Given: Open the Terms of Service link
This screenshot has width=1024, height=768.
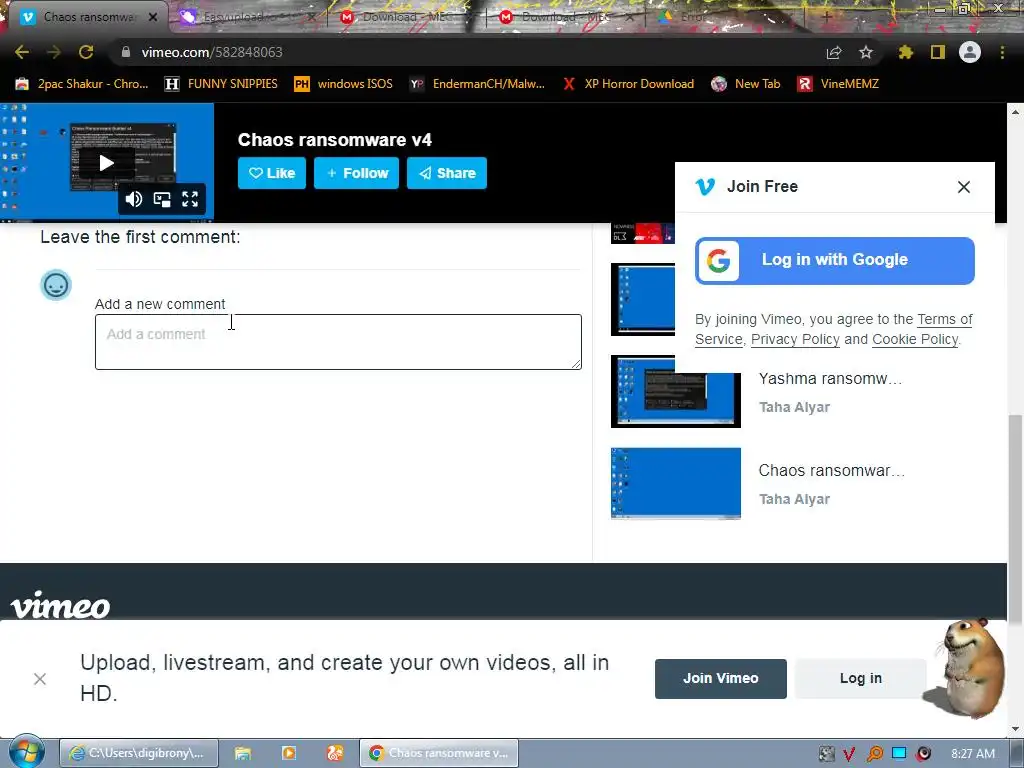Looking at the screenshot, I should (944, 319).
